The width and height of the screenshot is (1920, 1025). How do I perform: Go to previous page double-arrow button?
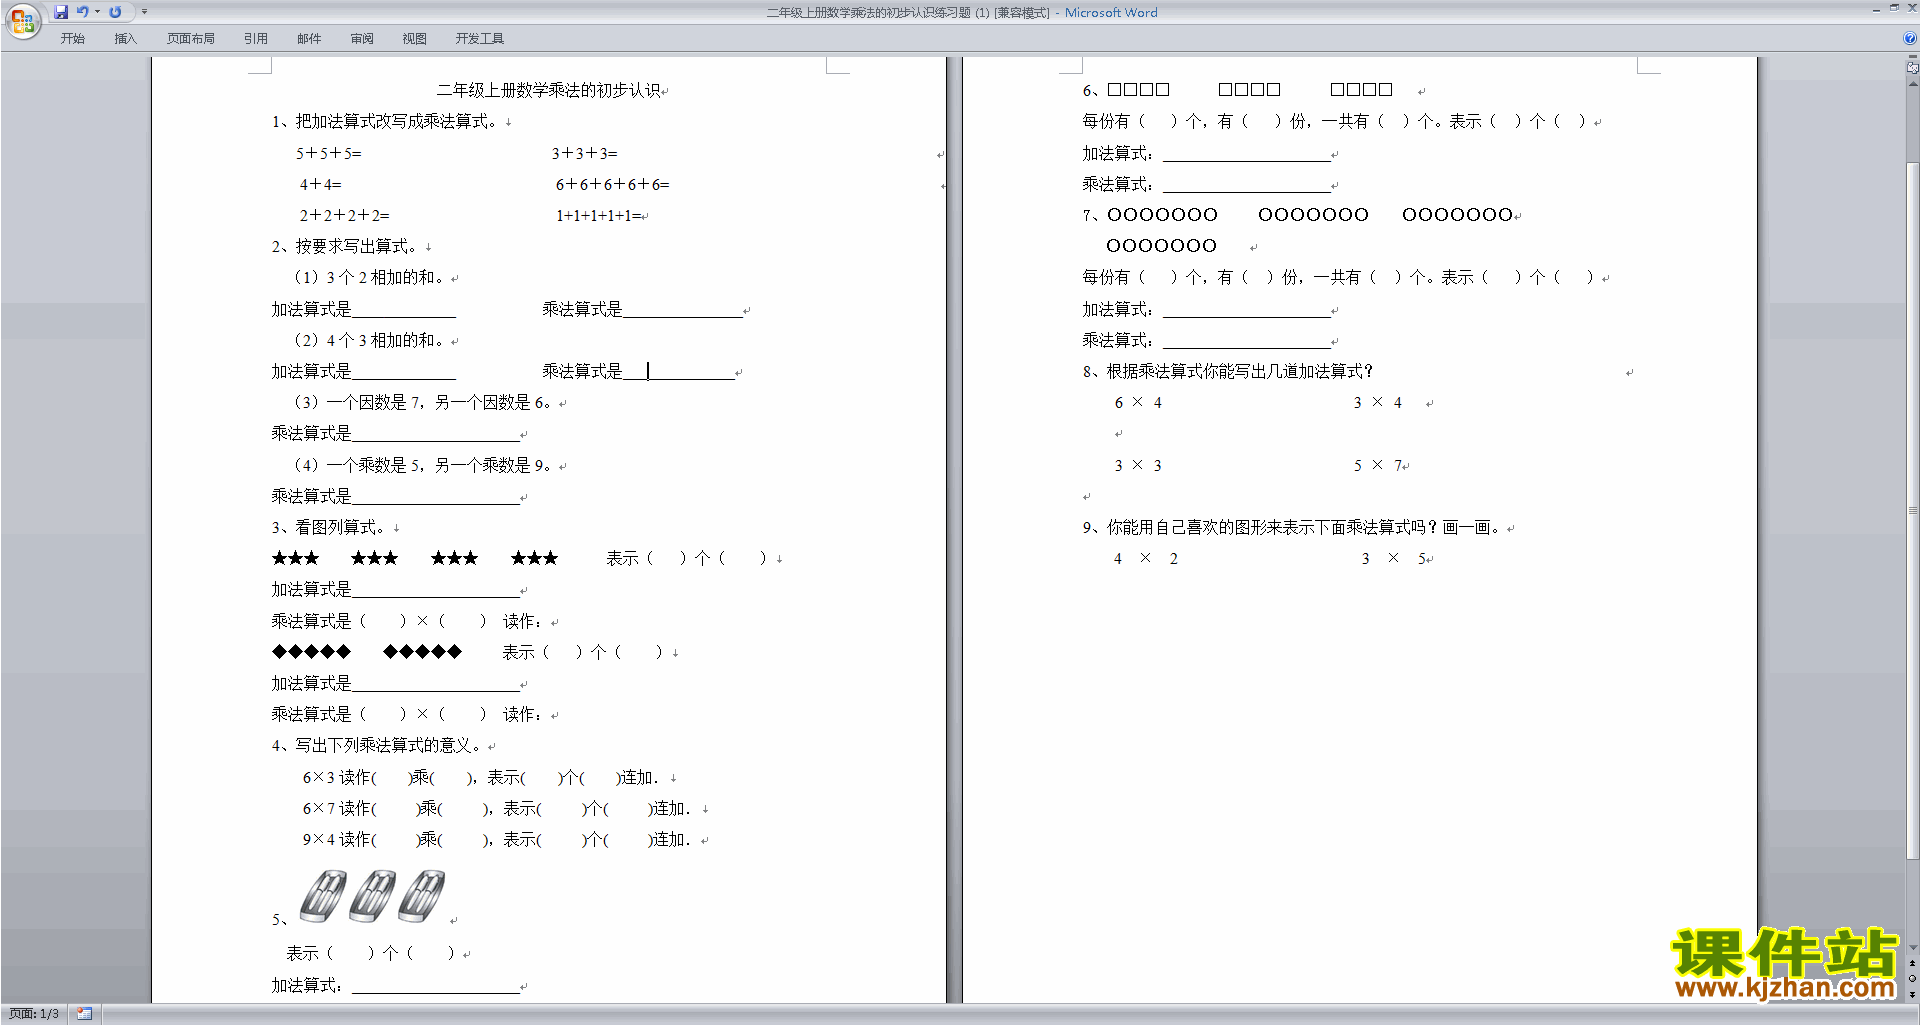(1912, 963)
